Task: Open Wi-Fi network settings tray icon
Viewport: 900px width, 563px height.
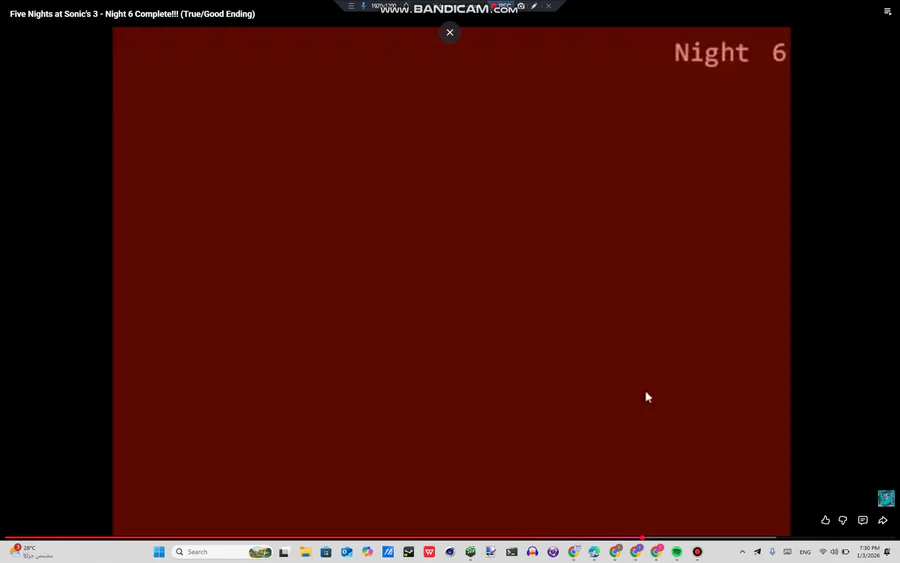Action: pyautogui.click(x=823, y=552)
